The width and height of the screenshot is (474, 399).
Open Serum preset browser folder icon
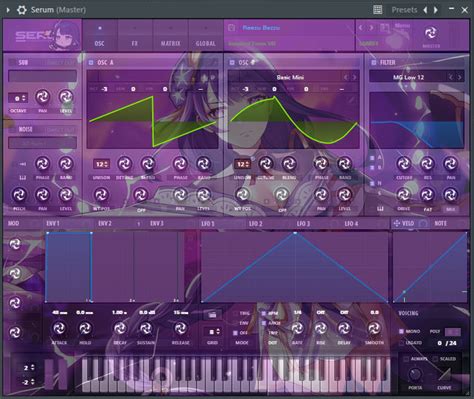pyautogui.click(x=384, y=28)
